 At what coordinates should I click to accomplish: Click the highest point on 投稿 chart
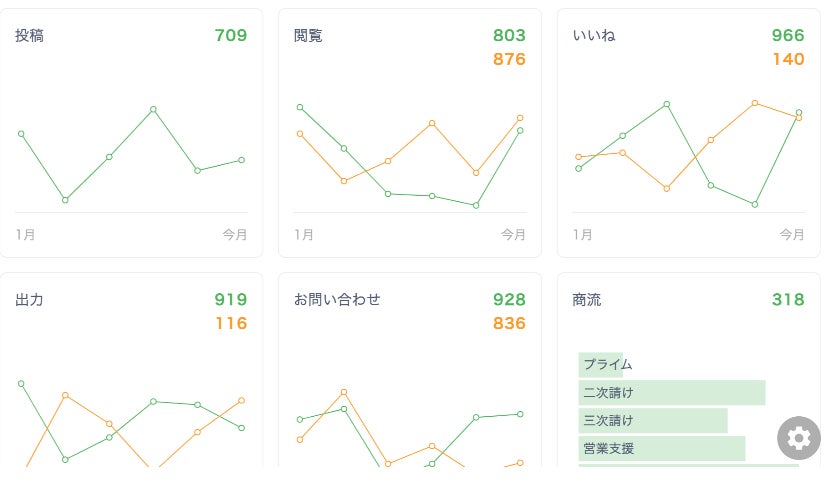coord(153,109)
